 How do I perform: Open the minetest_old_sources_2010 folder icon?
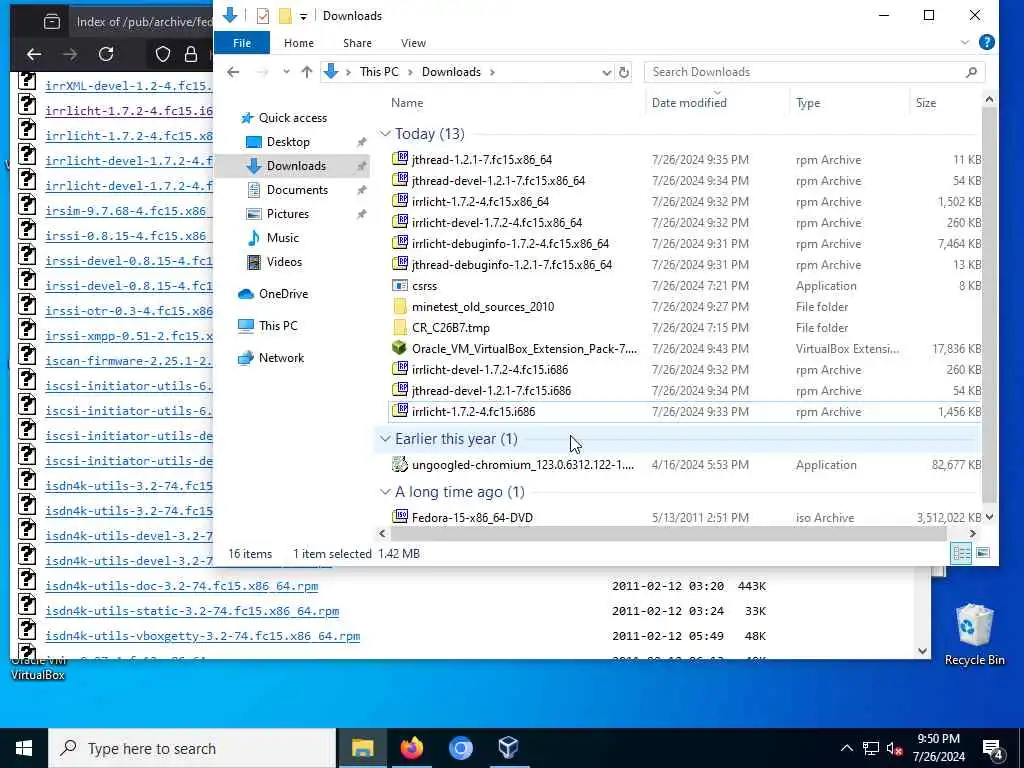[400, 306]
